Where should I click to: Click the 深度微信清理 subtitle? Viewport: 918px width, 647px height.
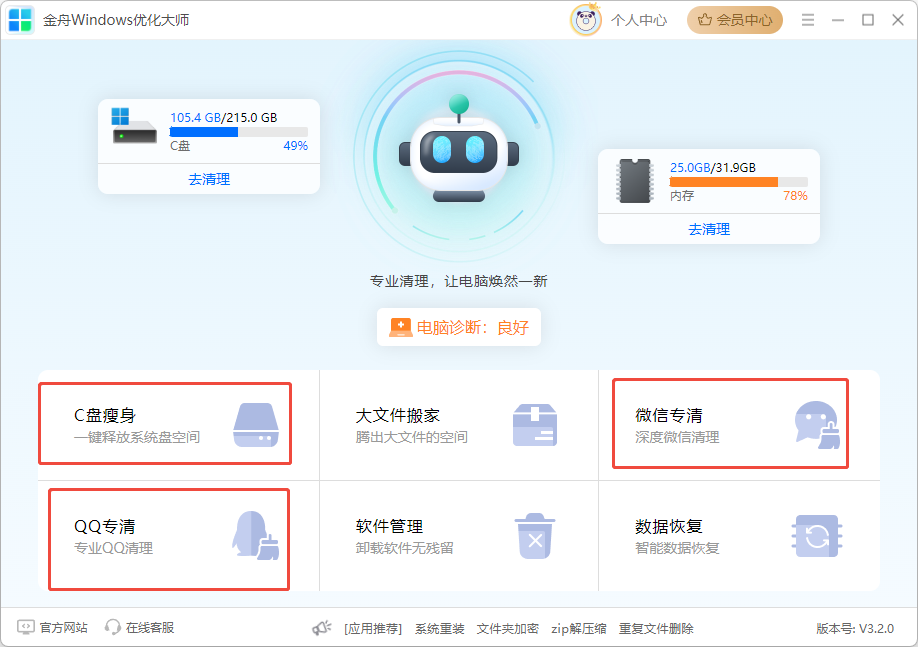click(677, 437)
